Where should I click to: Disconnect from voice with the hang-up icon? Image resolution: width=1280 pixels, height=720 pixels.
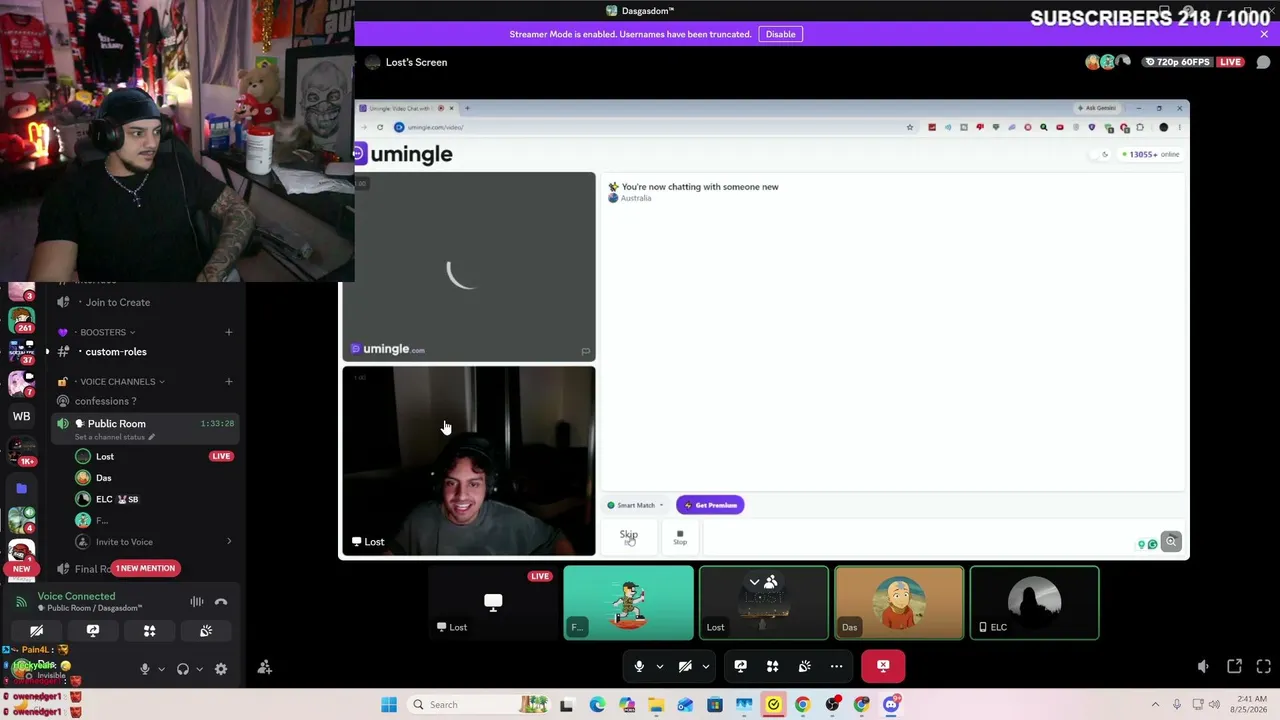point(221,601)
